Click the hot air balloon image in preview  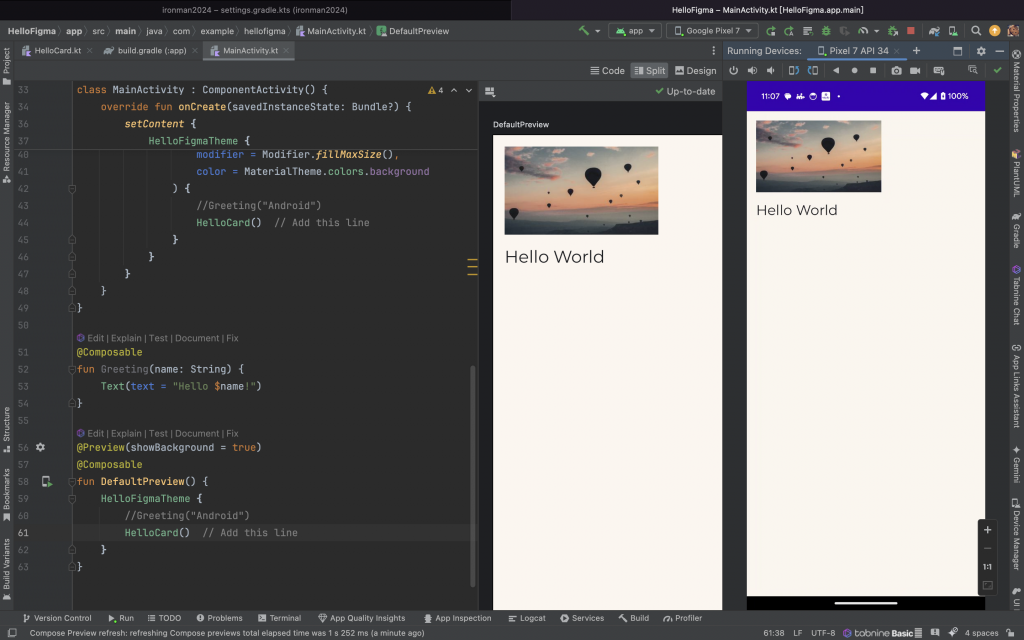coord(581,190)
